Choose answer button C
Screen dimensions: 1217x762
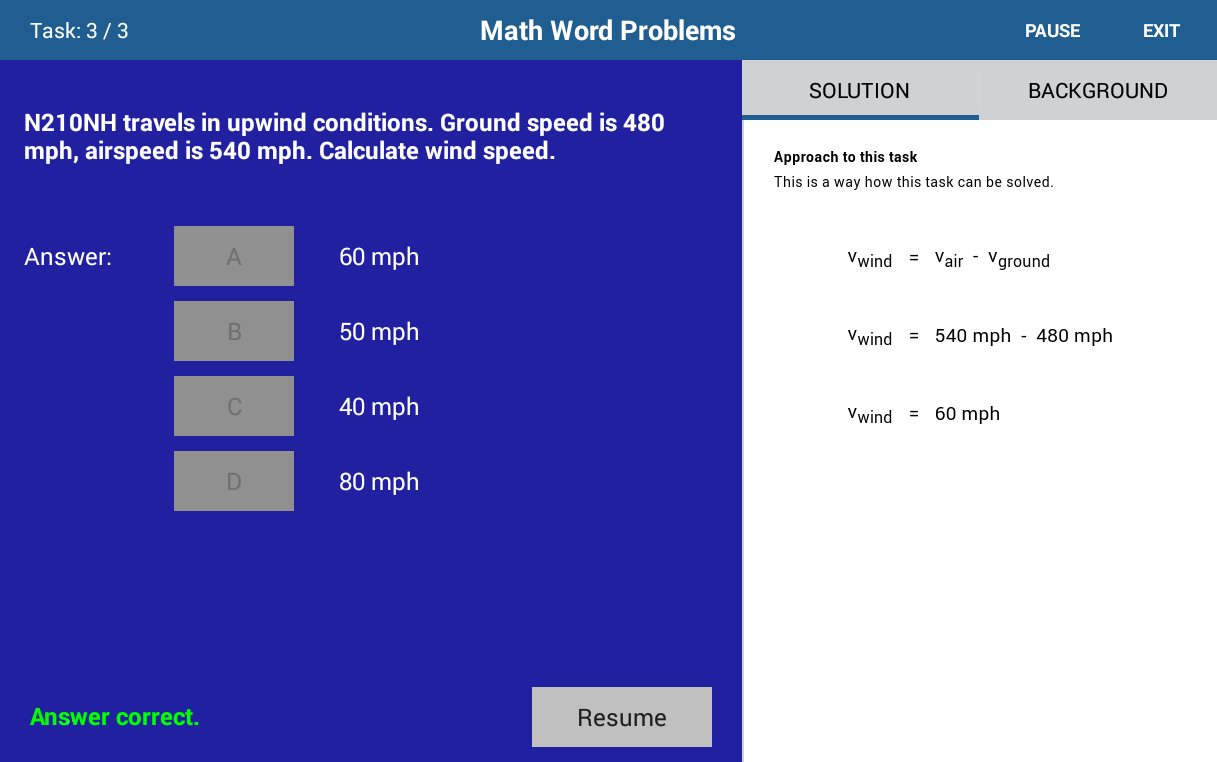coord(234,406)
